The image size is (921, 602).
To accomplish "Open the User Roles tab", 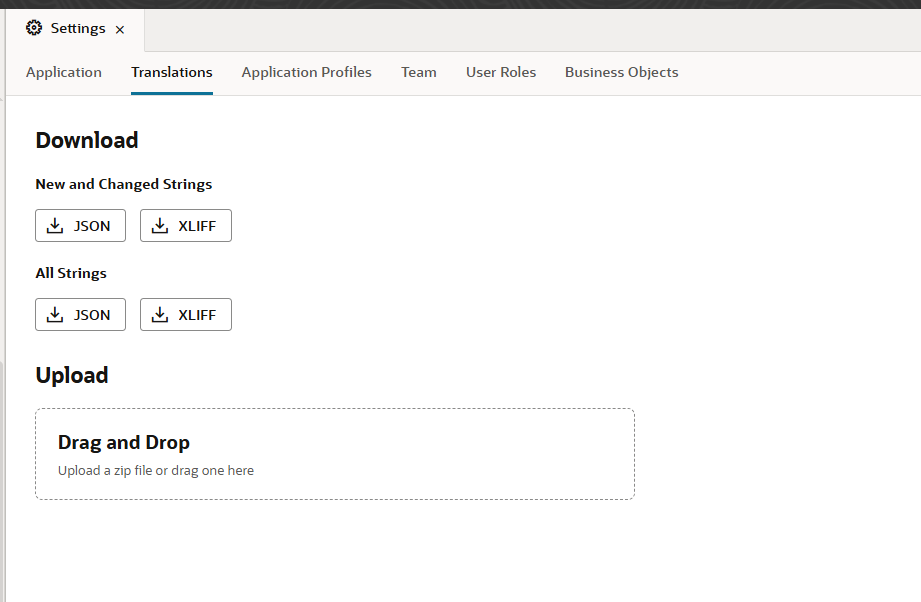I will tap(501, 72).
